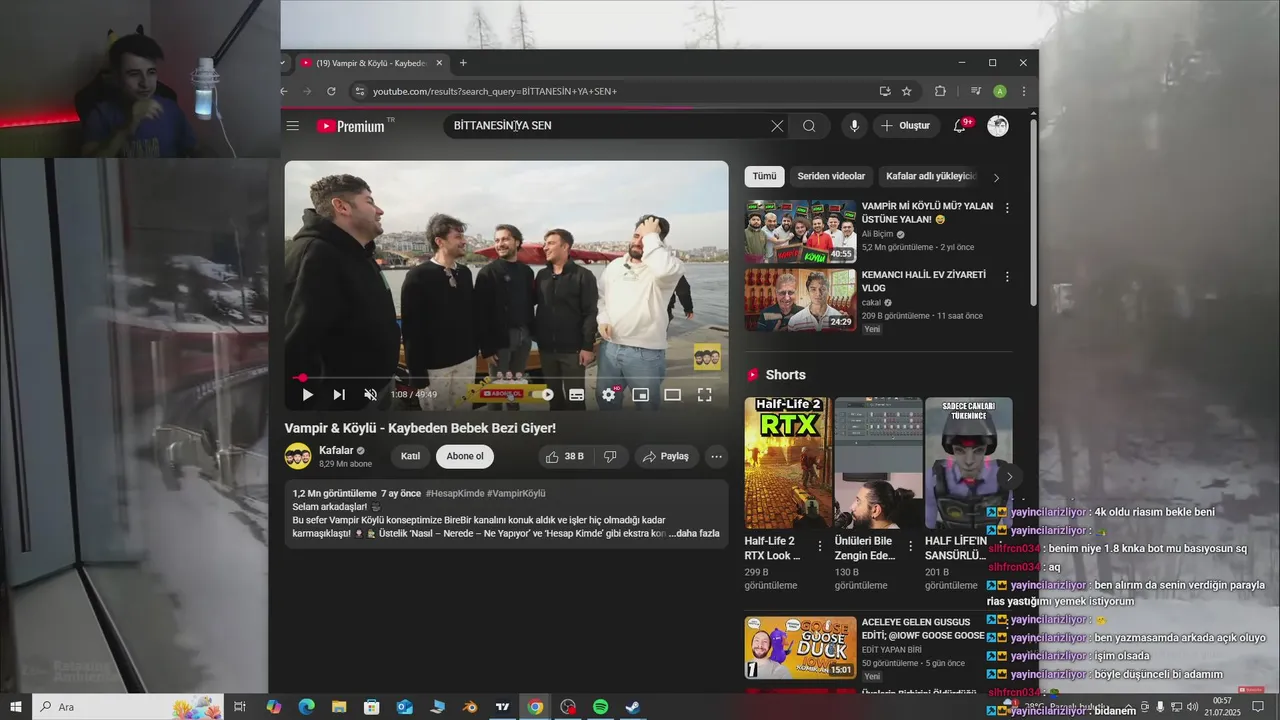Open options for Ünlüleri Bile Zengin short
This screenshot has width=1280, height=720.
pos(910,546)
